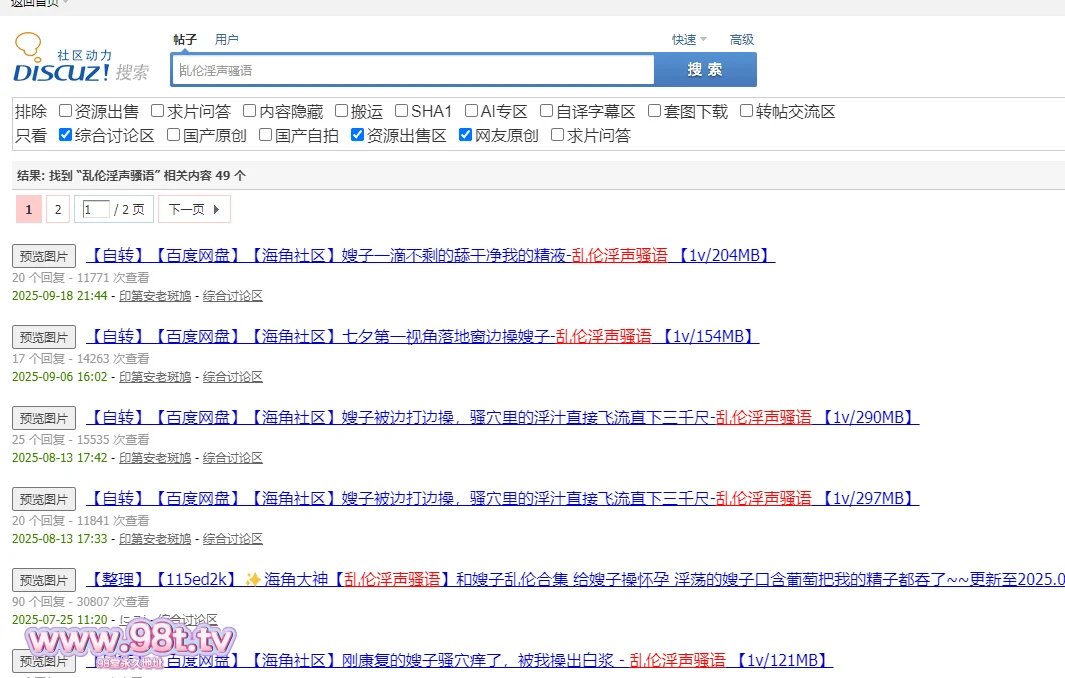
Task: Click the Discuz! logo
Action: (x=80, y=59)
